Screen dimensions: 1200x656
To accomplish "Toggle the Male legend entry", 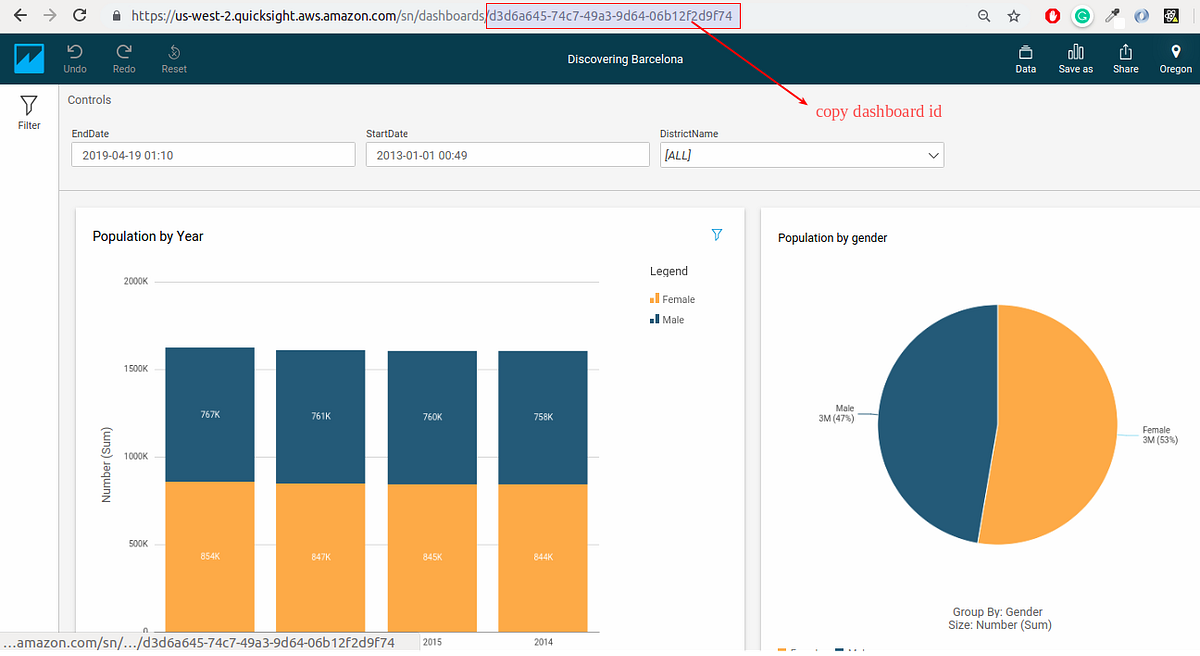I will (x=667, y=319).
